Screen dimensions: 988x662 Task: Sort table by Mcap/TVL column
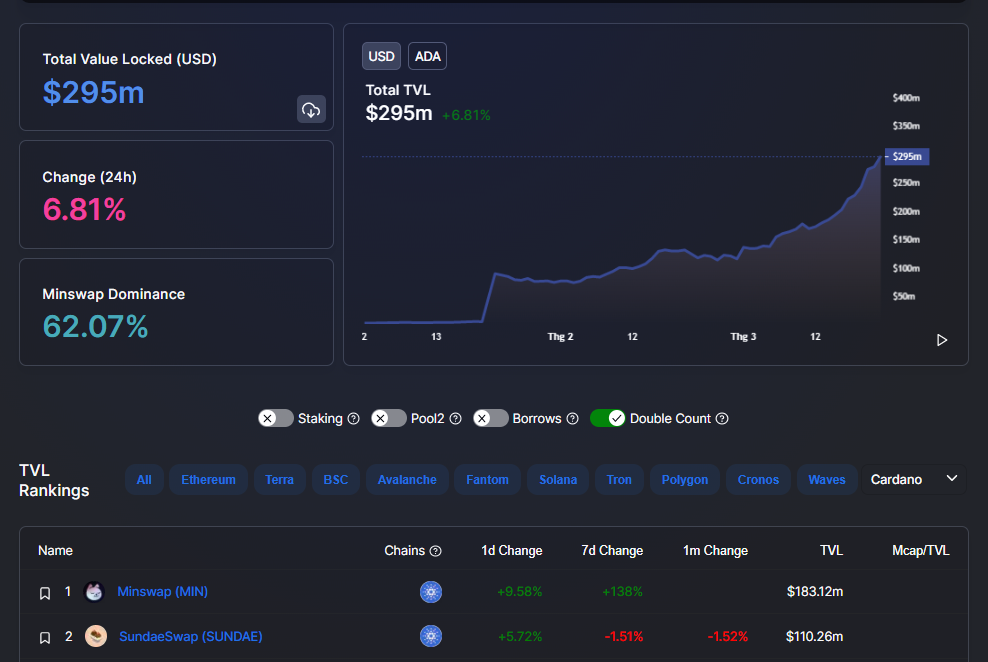[x=921, y=551]
